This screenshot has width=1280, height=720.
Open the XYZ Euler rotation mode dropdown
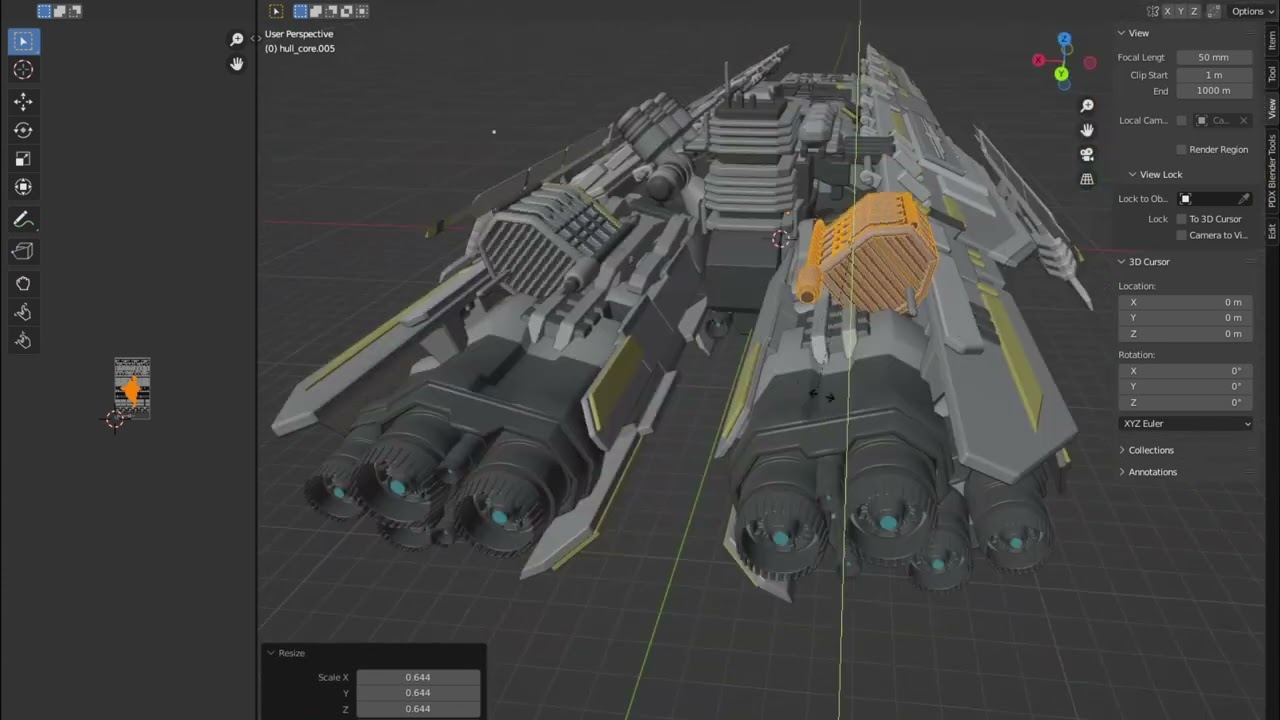[1186, 424]
